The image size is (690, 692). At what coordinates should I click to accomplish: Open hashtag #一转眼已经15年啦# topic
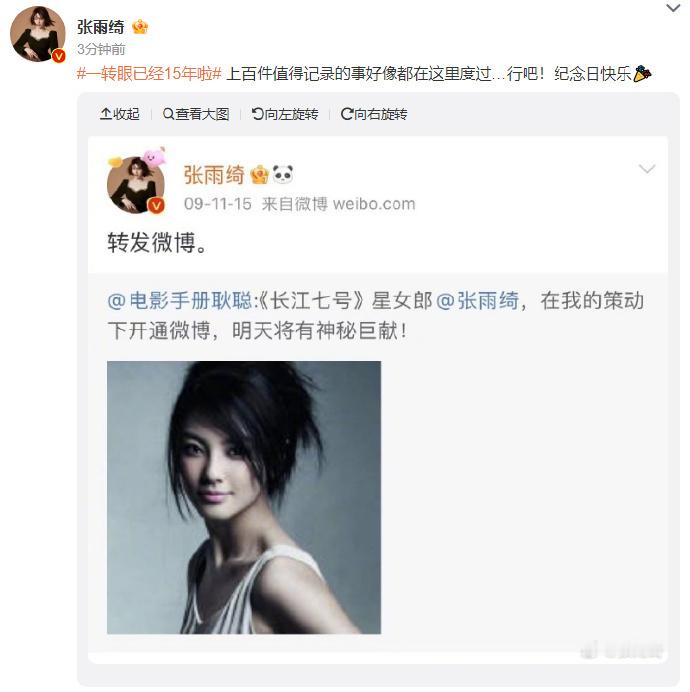[x=149, y=74]
